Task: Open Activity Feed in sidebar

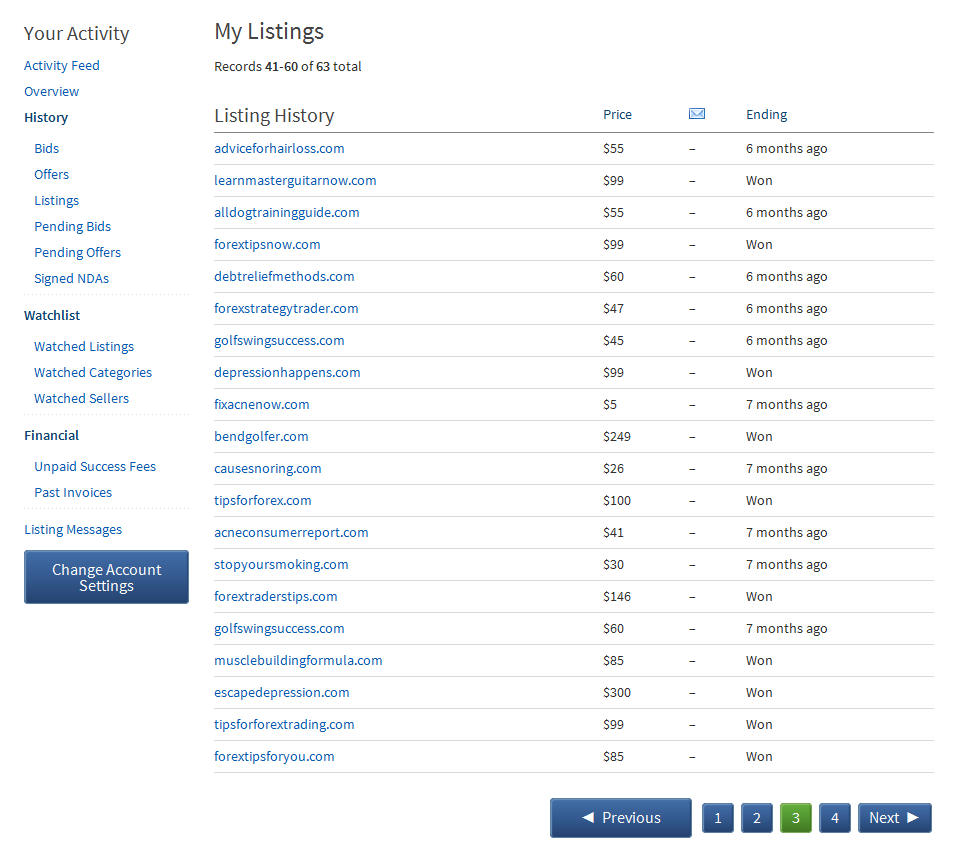Action: click(x=61, y=66)
